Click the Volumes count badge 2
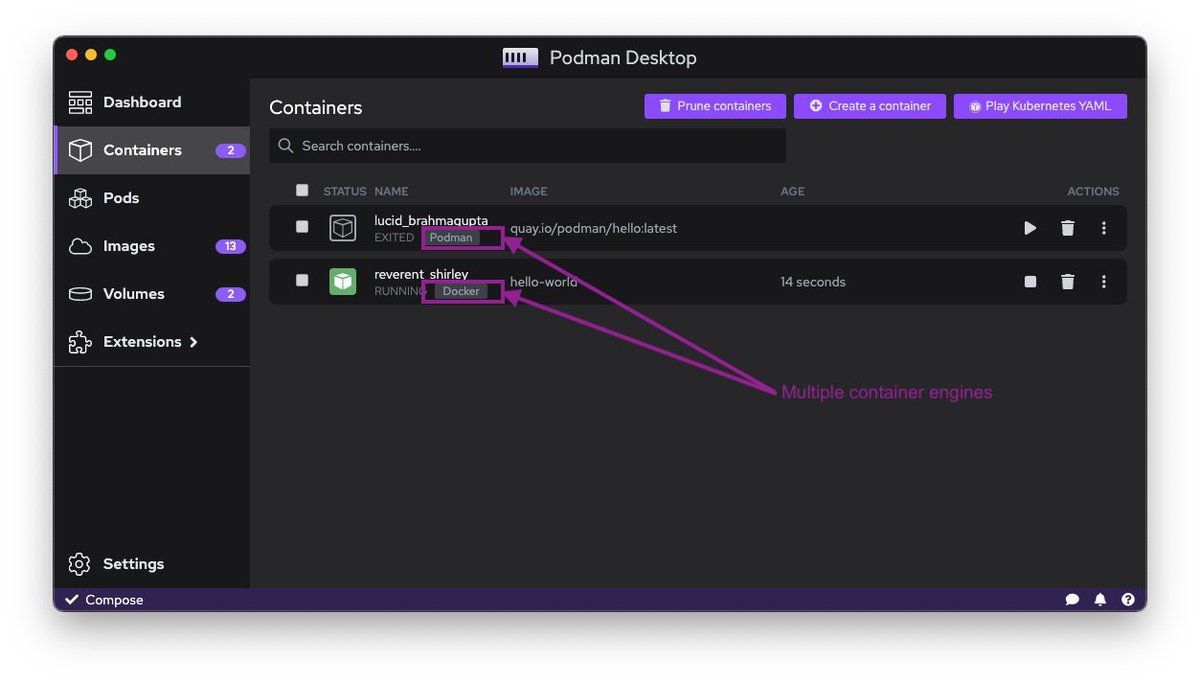 pyautogui.click(x=230, y=294)
